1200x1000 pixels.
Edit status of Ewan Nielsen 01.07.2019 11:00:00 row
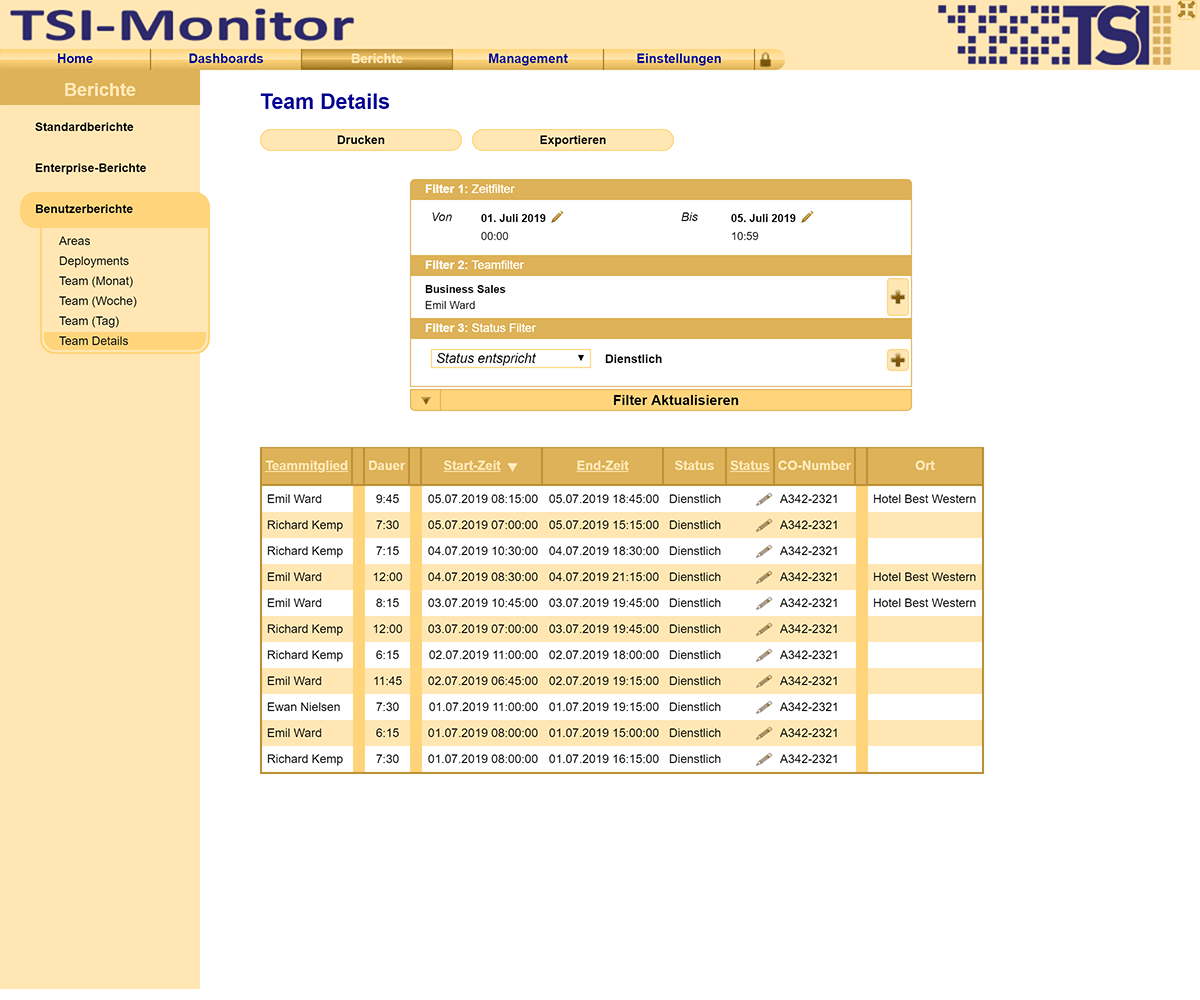click(764, 707)
